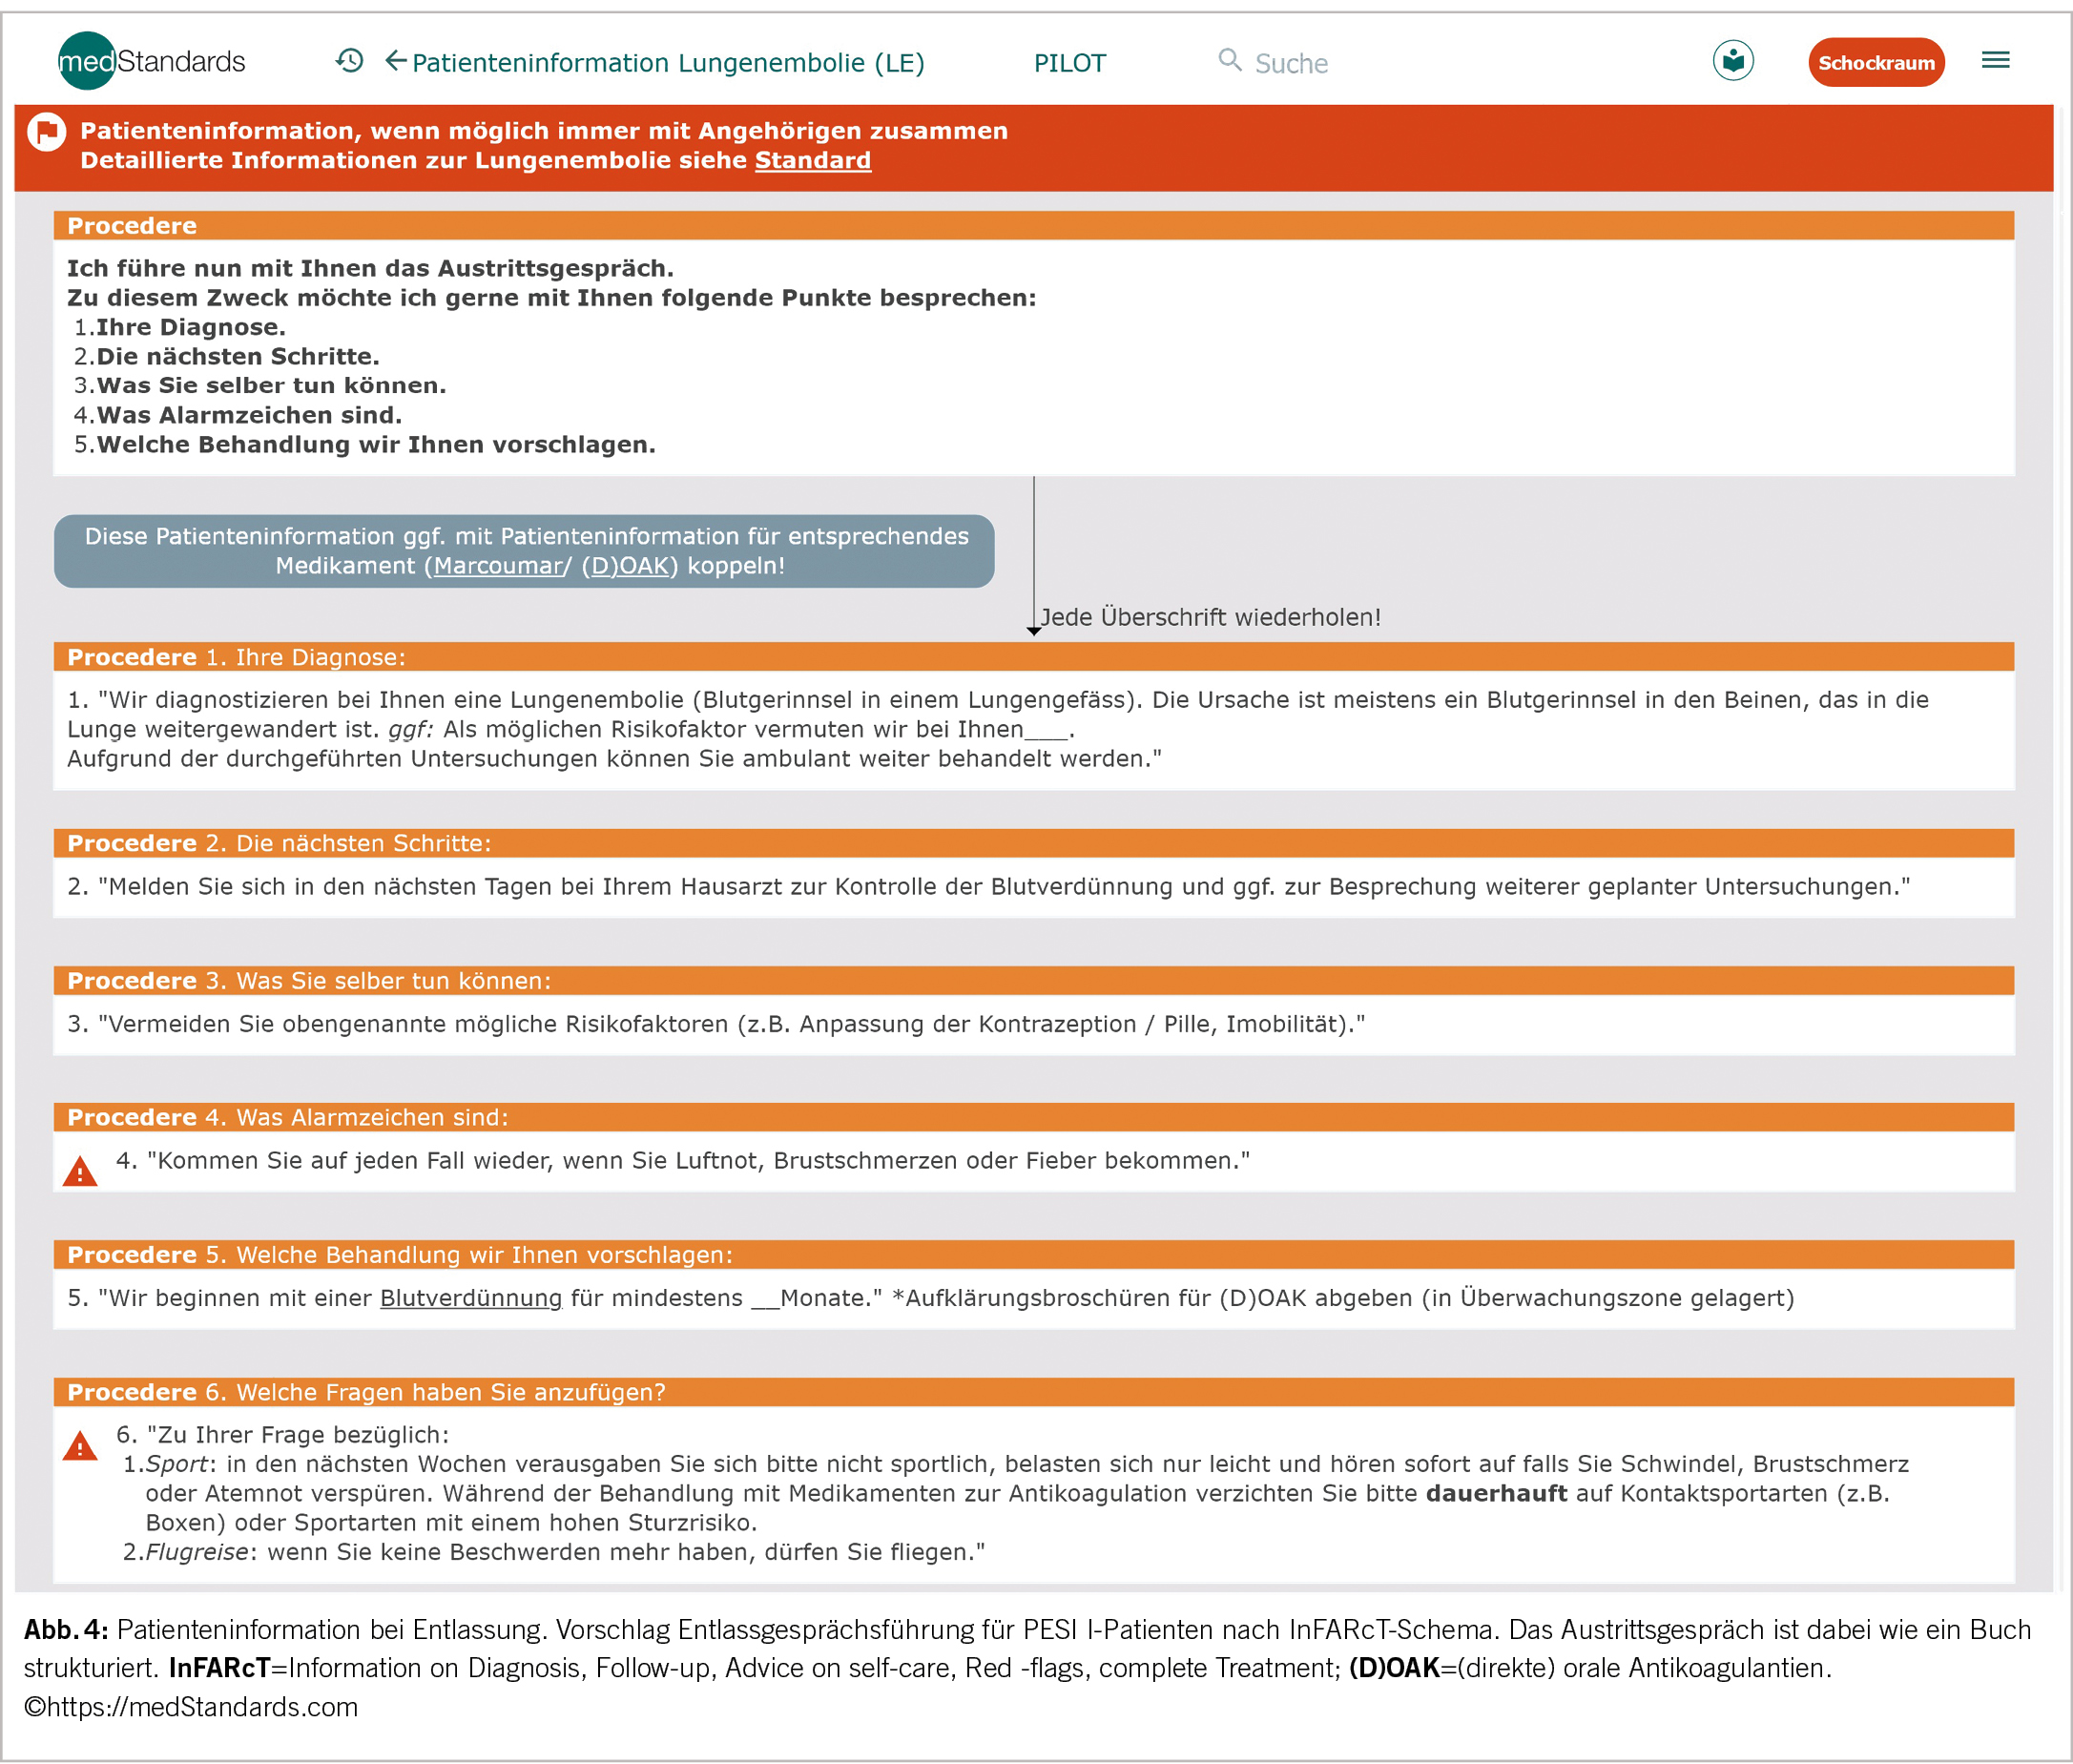2073x1764 pixels.
Task: Open the Standard link
Action: pyautogui.click(x=812, y=161)
